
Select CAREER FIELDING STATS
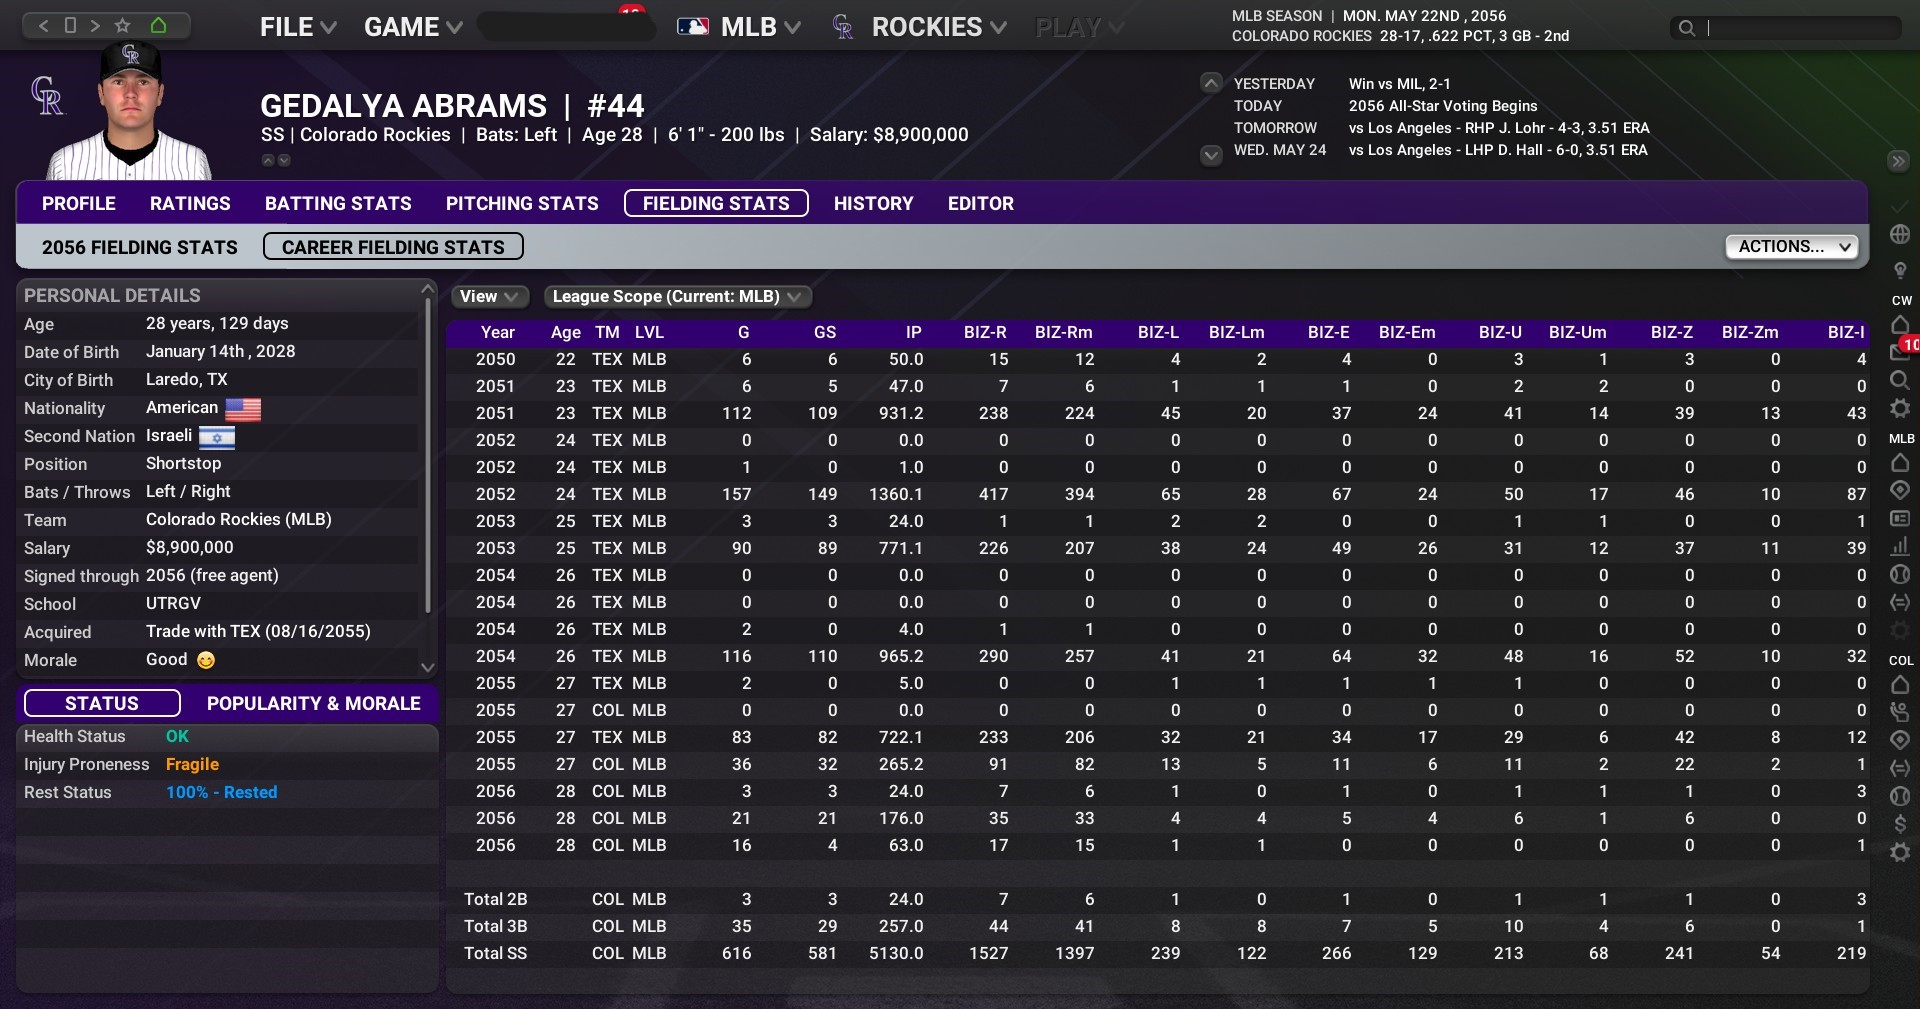(x=393, y=247)
